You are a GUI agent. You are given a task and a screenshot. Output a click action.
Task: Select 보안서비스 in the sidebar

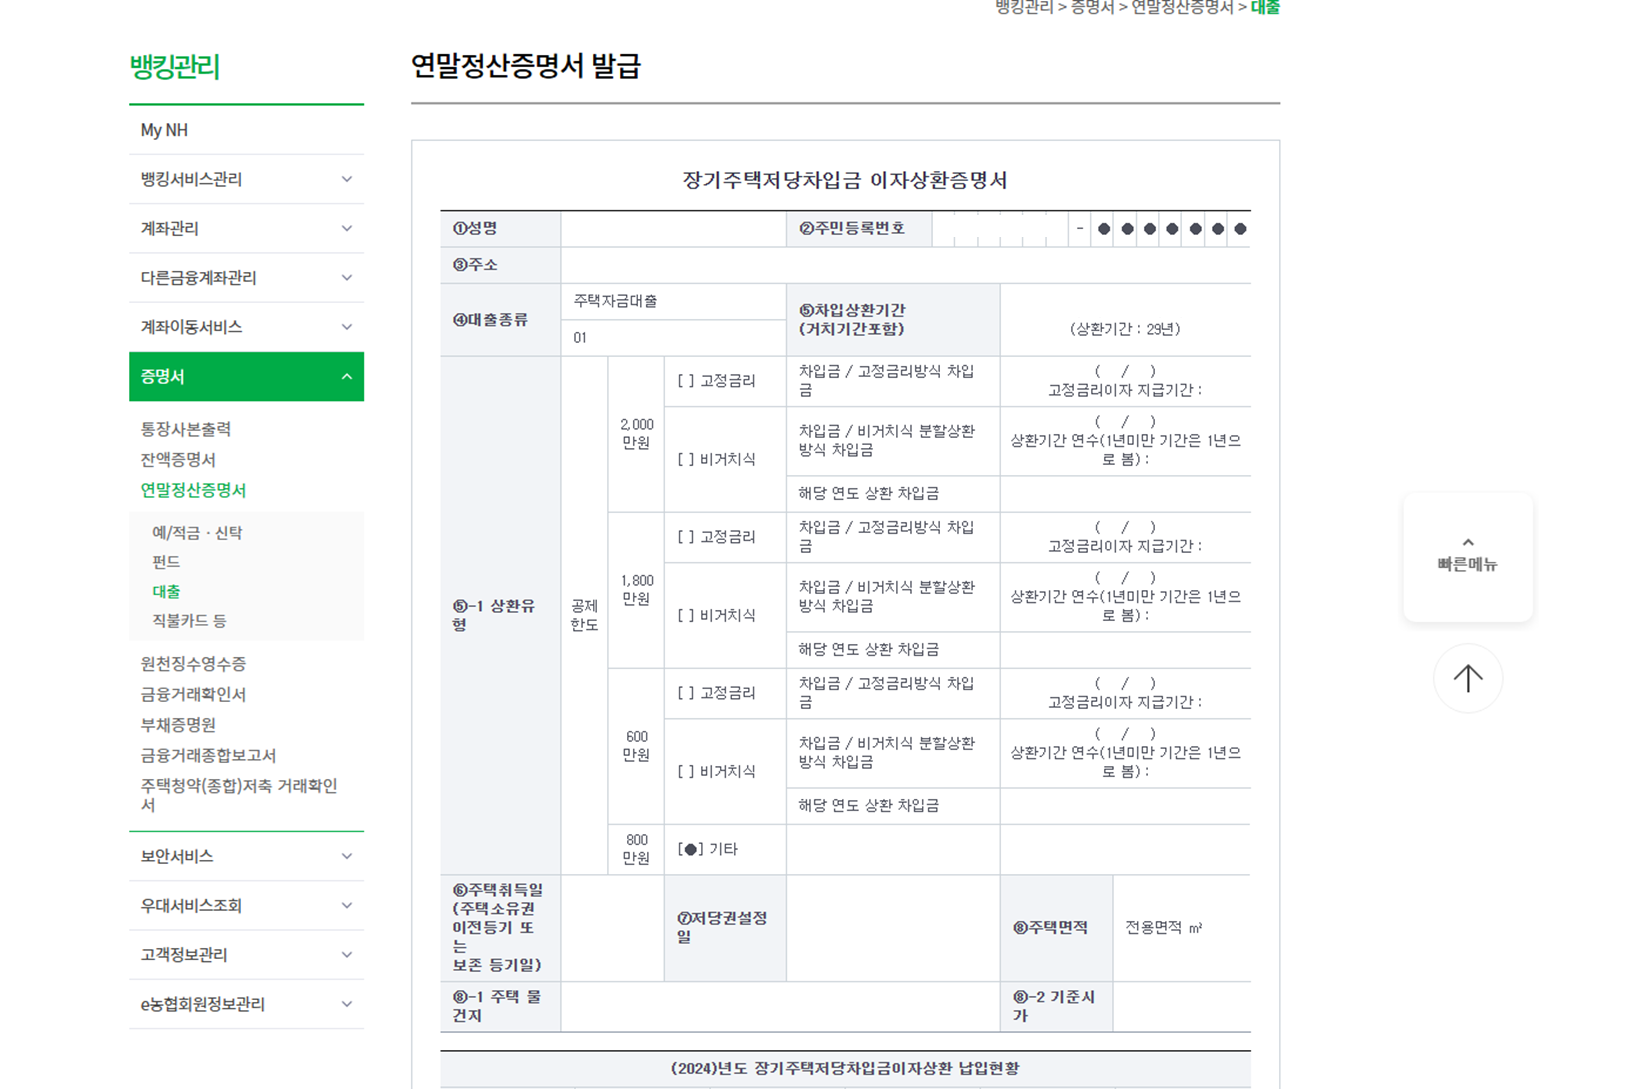point(176,856)
